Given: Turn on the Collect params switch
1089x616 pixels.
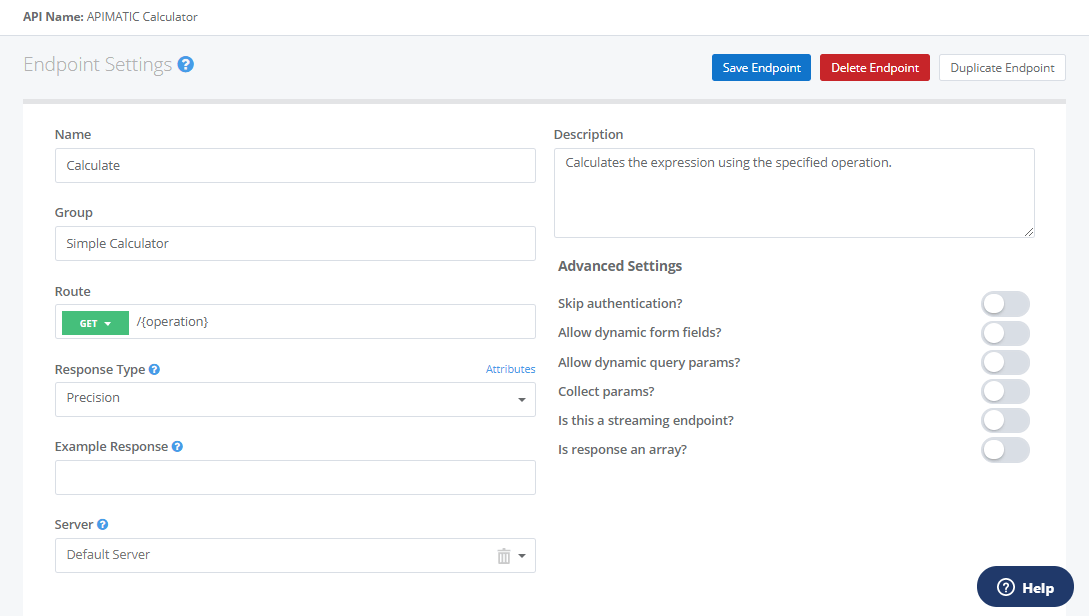Looking at the screenshot, I should 1004,390.
